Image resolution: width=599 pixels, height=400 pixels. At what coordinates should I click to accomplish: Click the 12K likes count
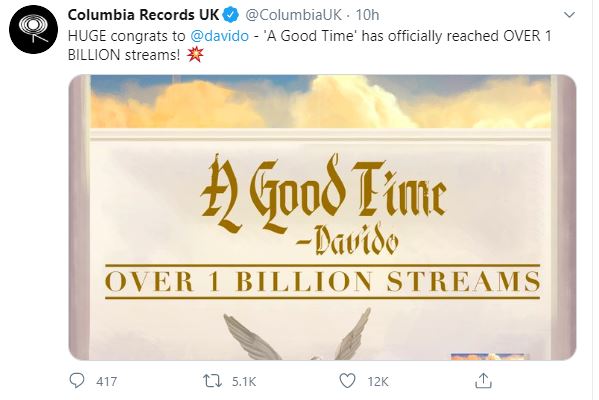[x=378, y=381]
